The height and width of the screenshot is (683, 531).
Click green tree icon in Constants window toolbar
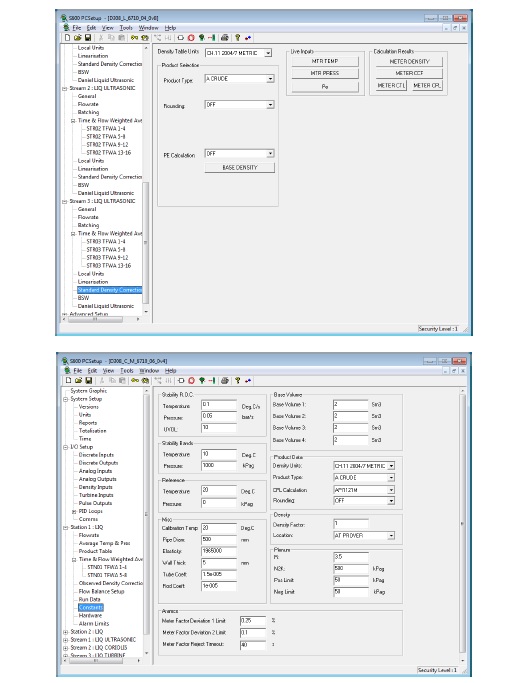pyautogui.click(x=202, y=381)
